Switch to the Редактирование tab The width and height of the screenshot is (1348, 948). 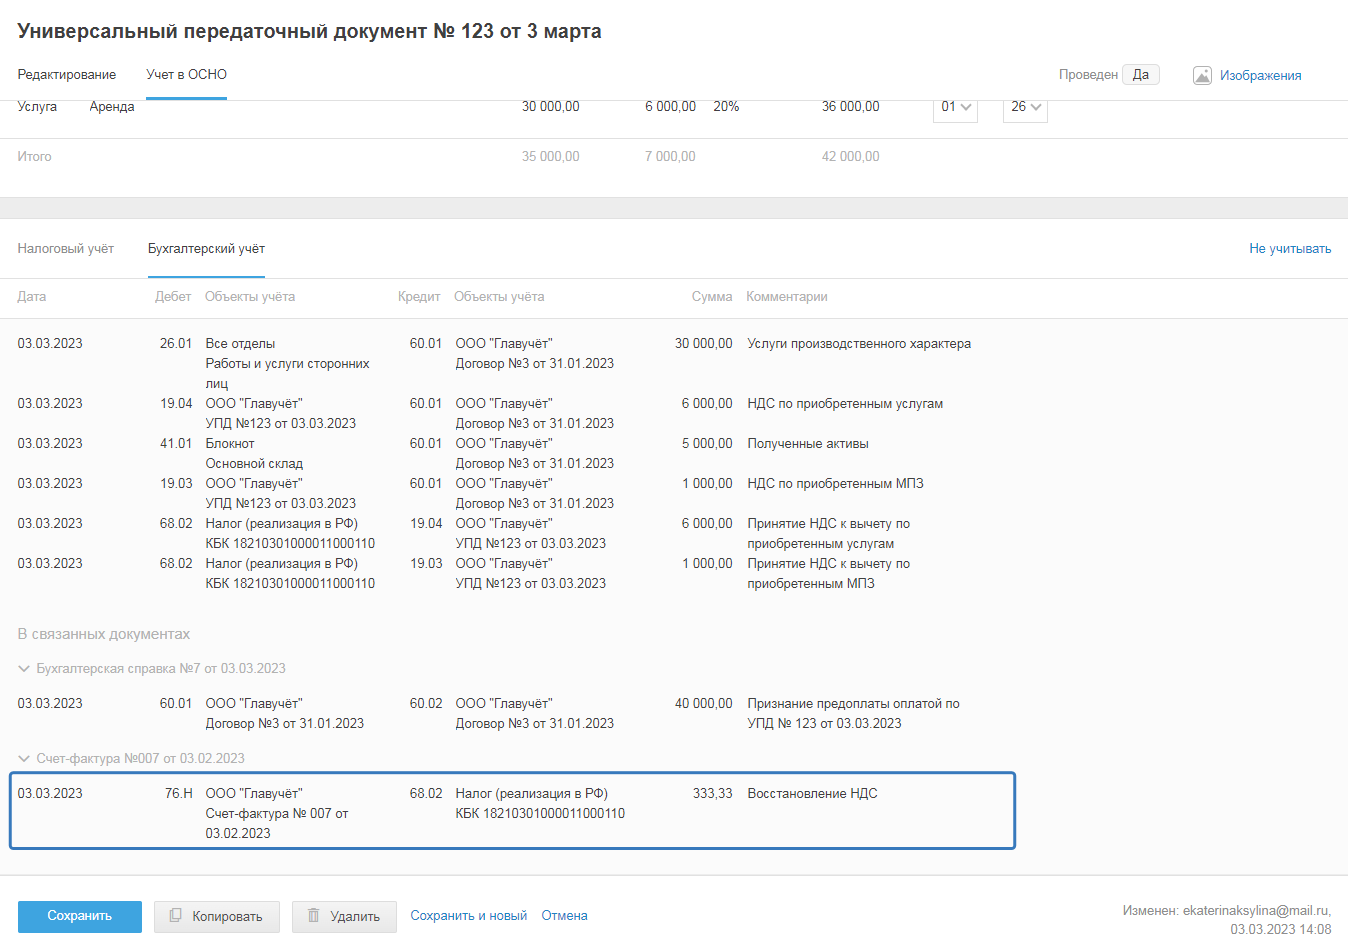click(67, 75)
